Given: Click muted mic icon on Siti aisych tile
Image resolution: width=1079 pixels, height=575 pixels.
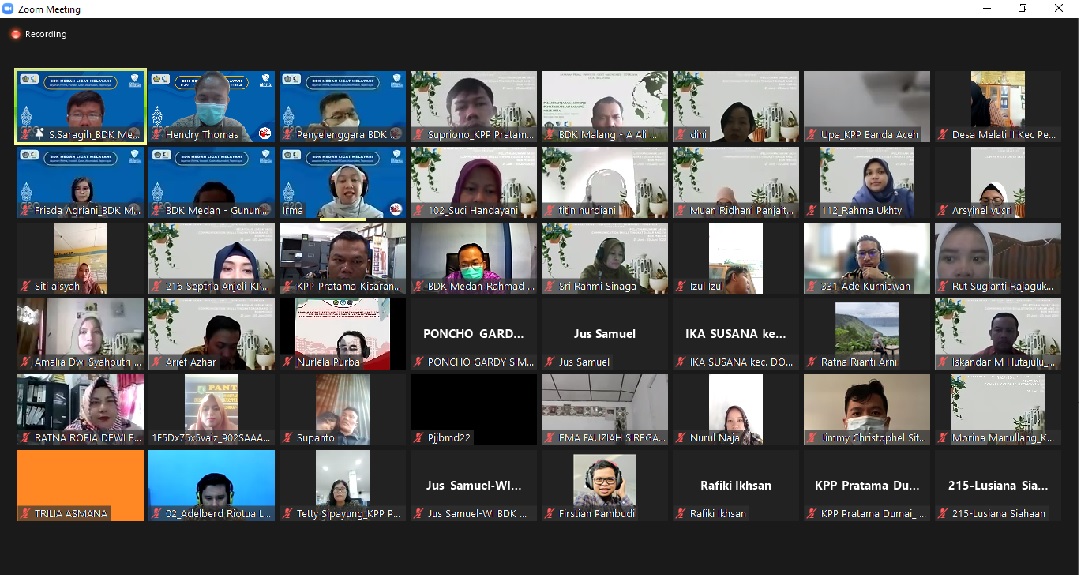Looking at the screenshot, I should [x=24, y=286].
